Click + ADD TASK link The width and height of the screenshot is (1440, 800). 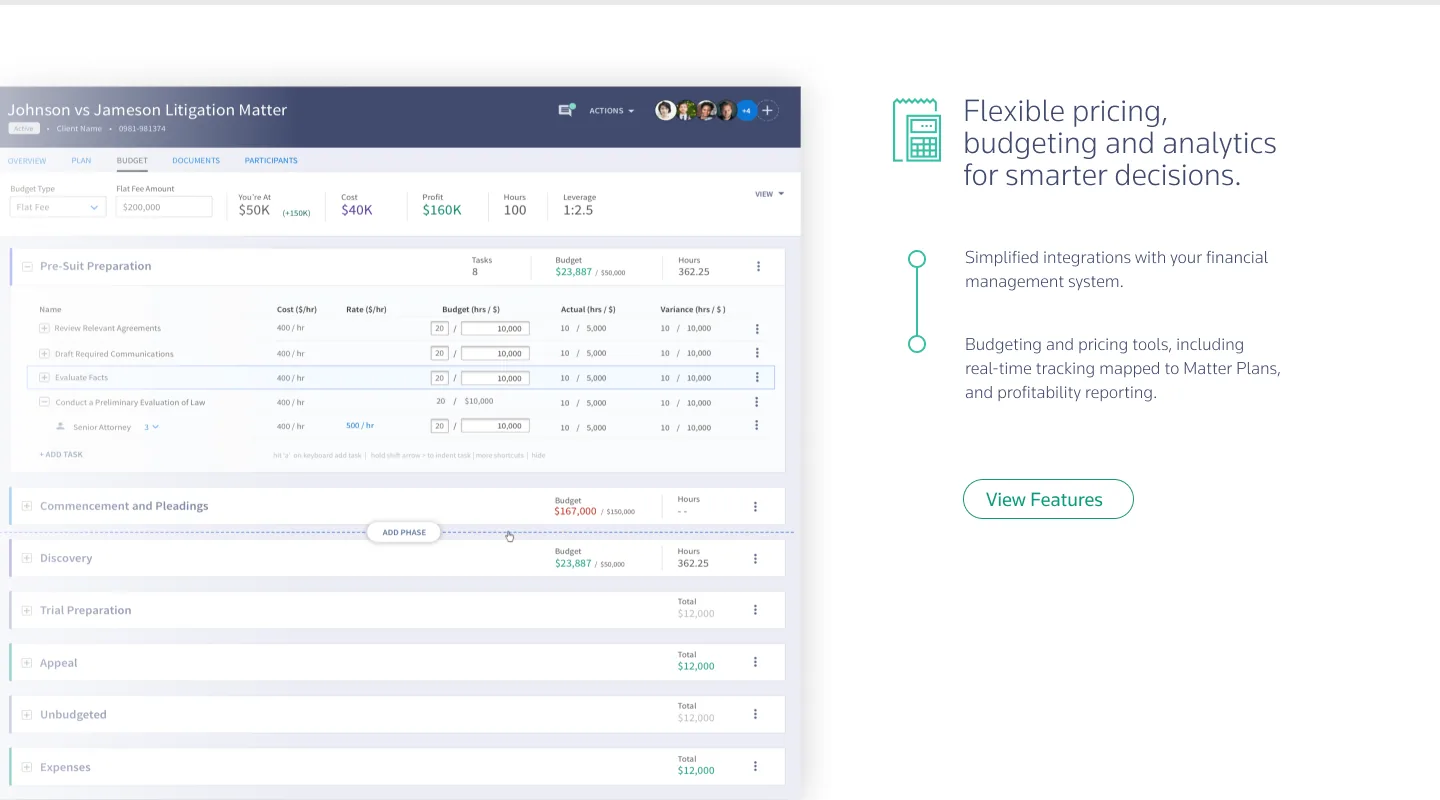tap(61, 454)
